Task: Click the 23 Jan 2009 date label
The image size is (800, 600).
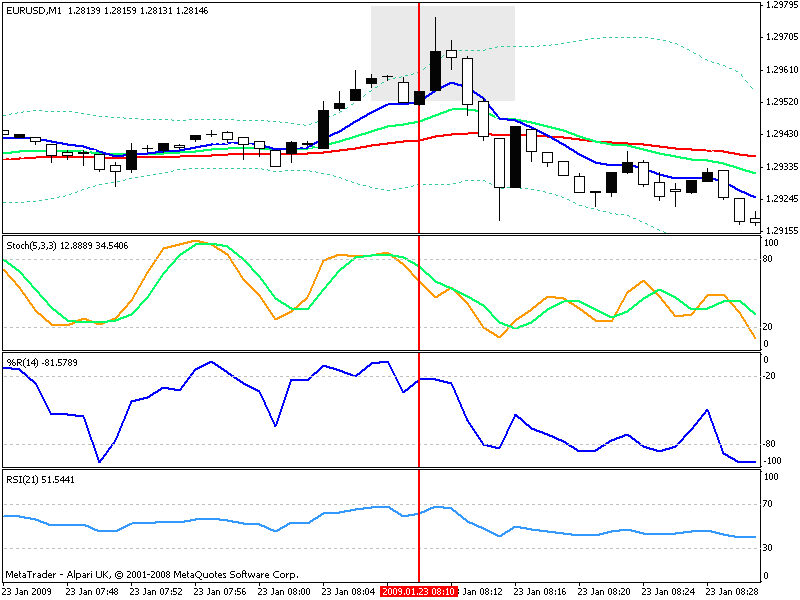Action: pyautogui.click(x=29, y=591)
